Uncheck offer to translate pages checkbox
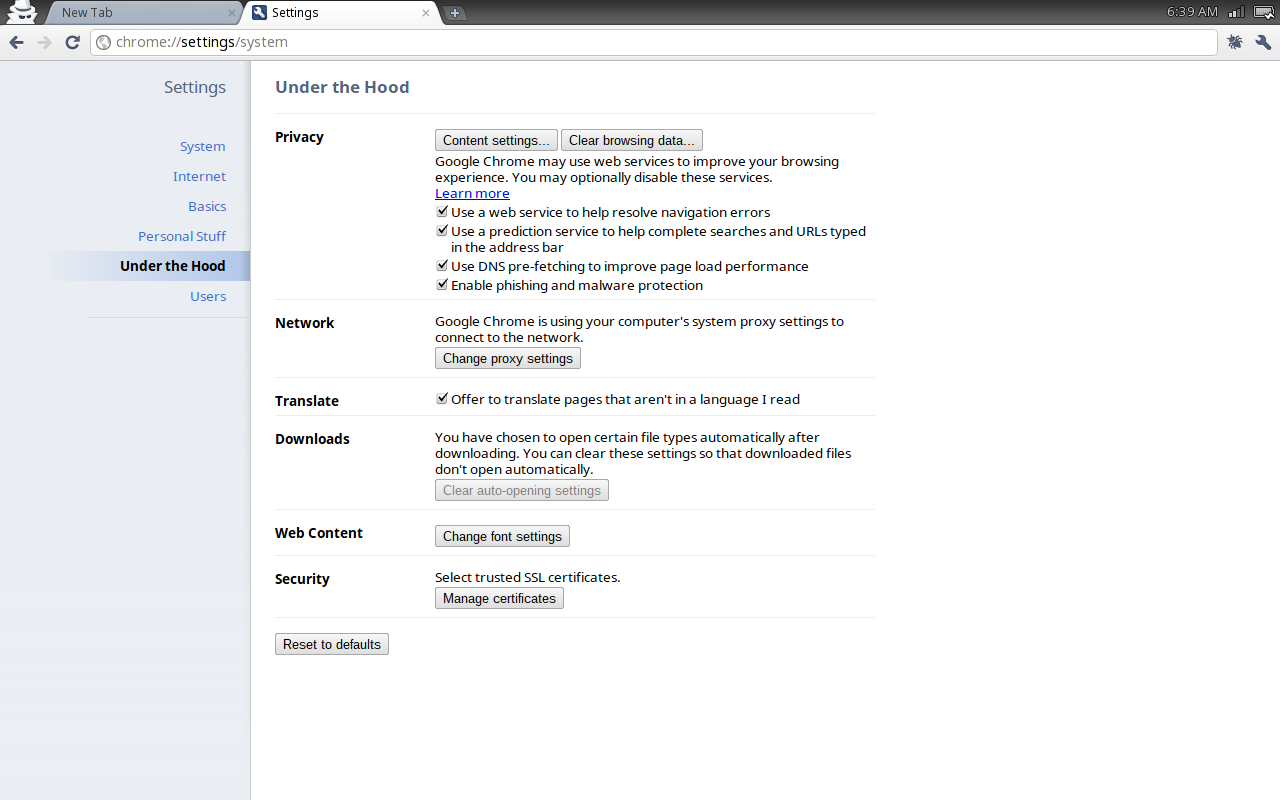 (x=442, y=399)
